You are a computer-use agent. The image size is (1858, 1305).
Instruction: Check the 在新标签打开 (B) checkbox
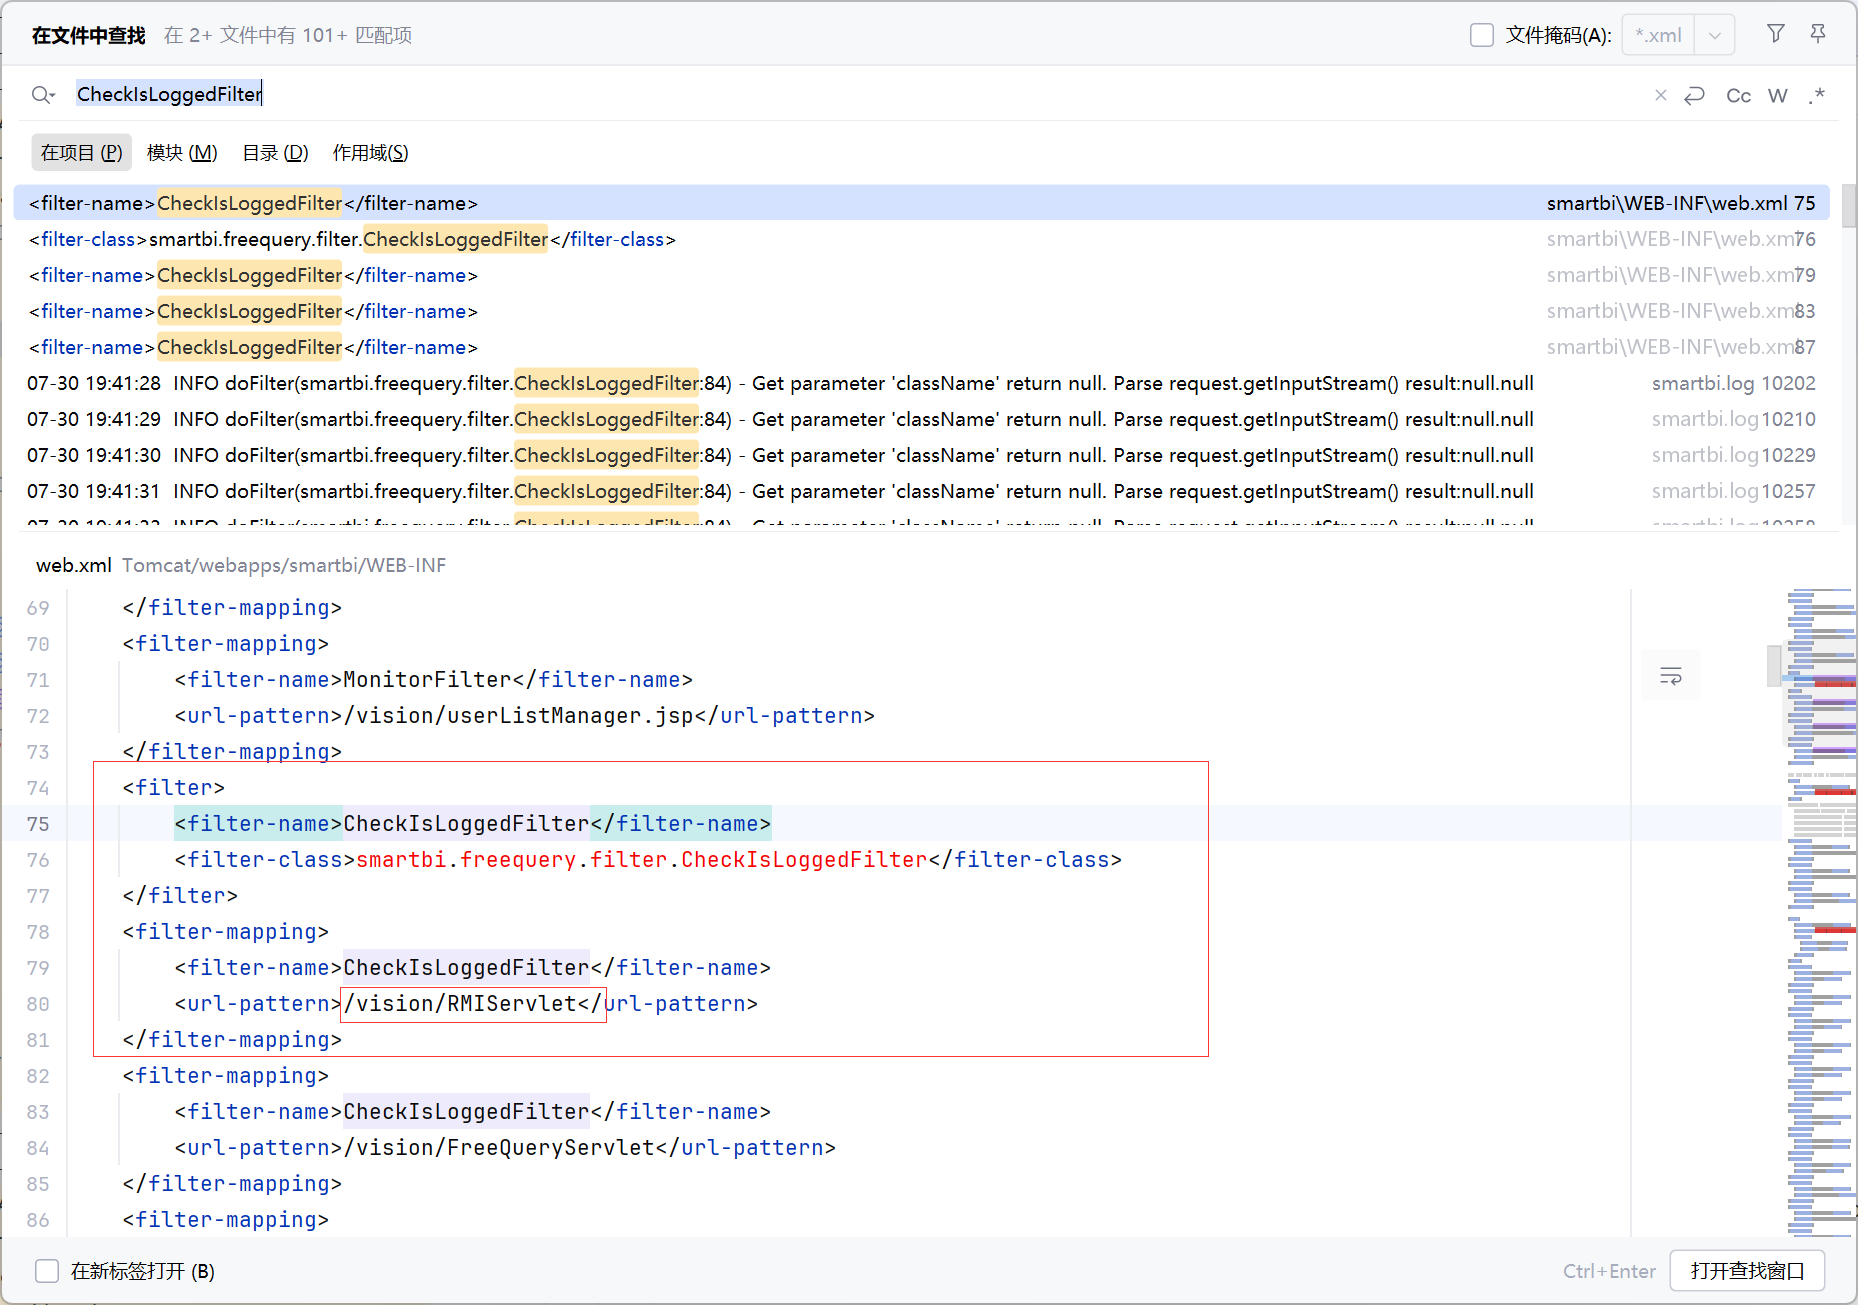pos(47,1271)
